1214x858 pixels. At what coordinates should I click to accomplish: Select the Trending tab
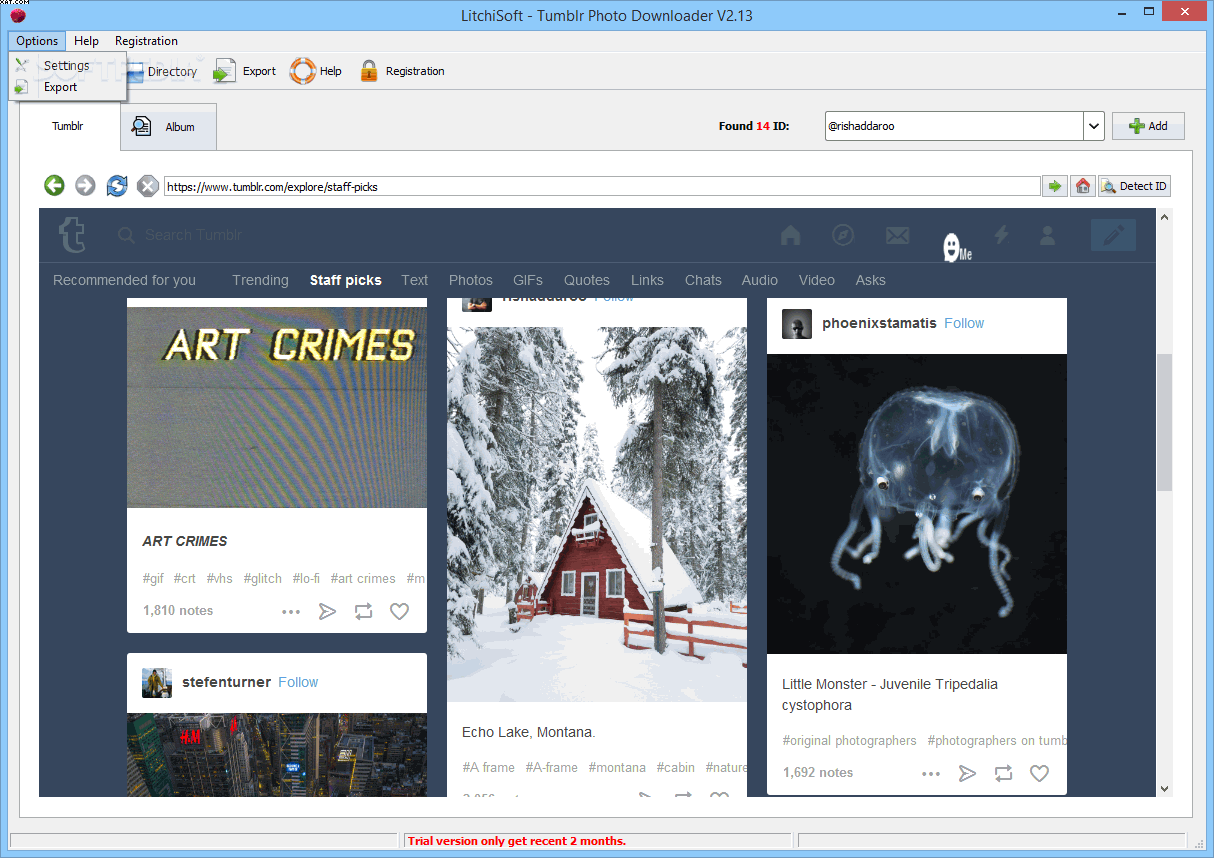coord(260,280)
